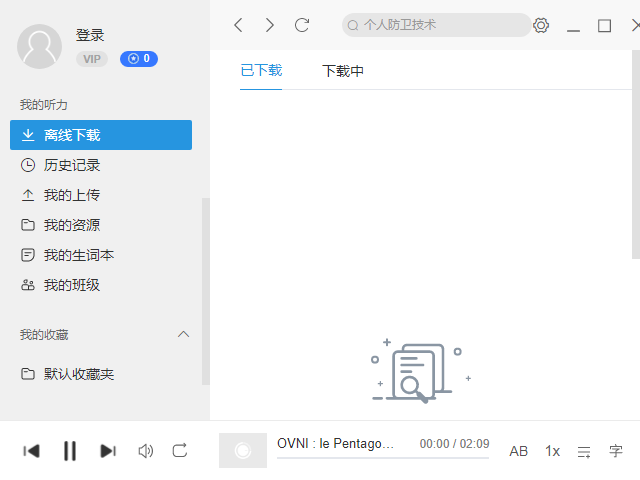Viewport: 640px width, 480px height.
Task: Click the folder icon beside 默认收藏夹
Action: [x=28, y=374]
